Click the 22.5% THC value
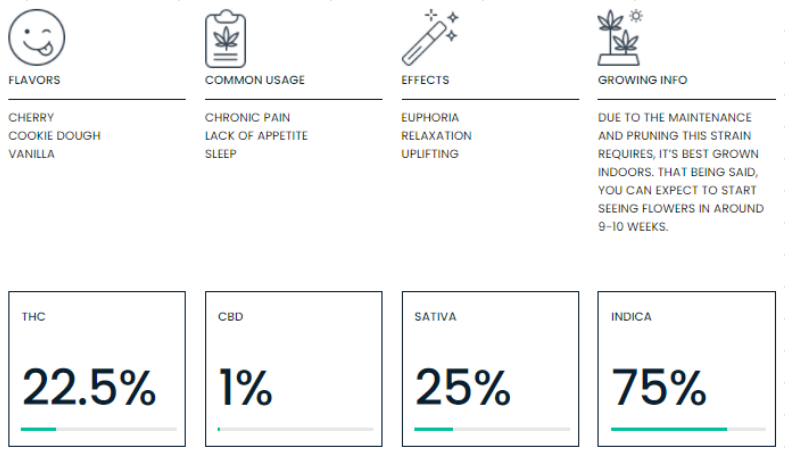 pyautogui.click(x=88, y=387)
